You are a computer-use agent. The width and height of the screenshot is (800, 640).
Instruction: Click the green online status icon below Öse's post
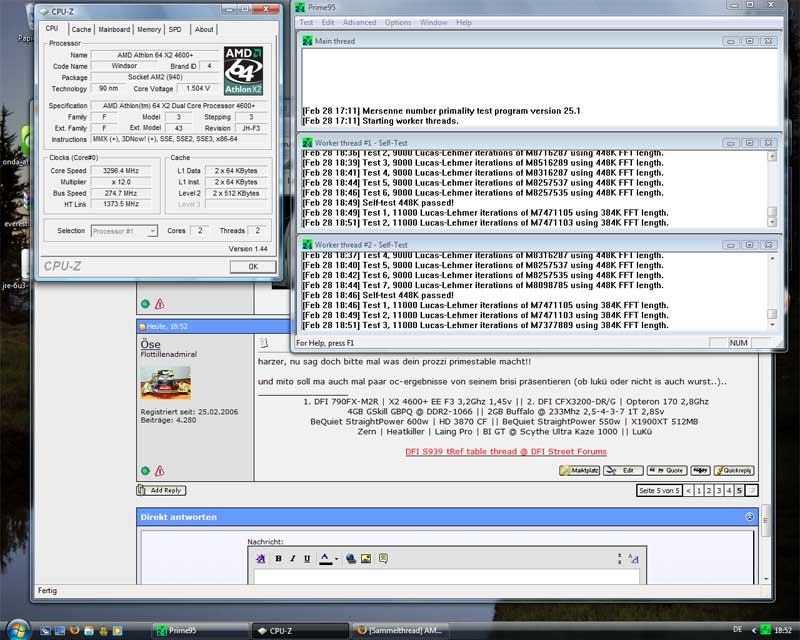(145, 471)
